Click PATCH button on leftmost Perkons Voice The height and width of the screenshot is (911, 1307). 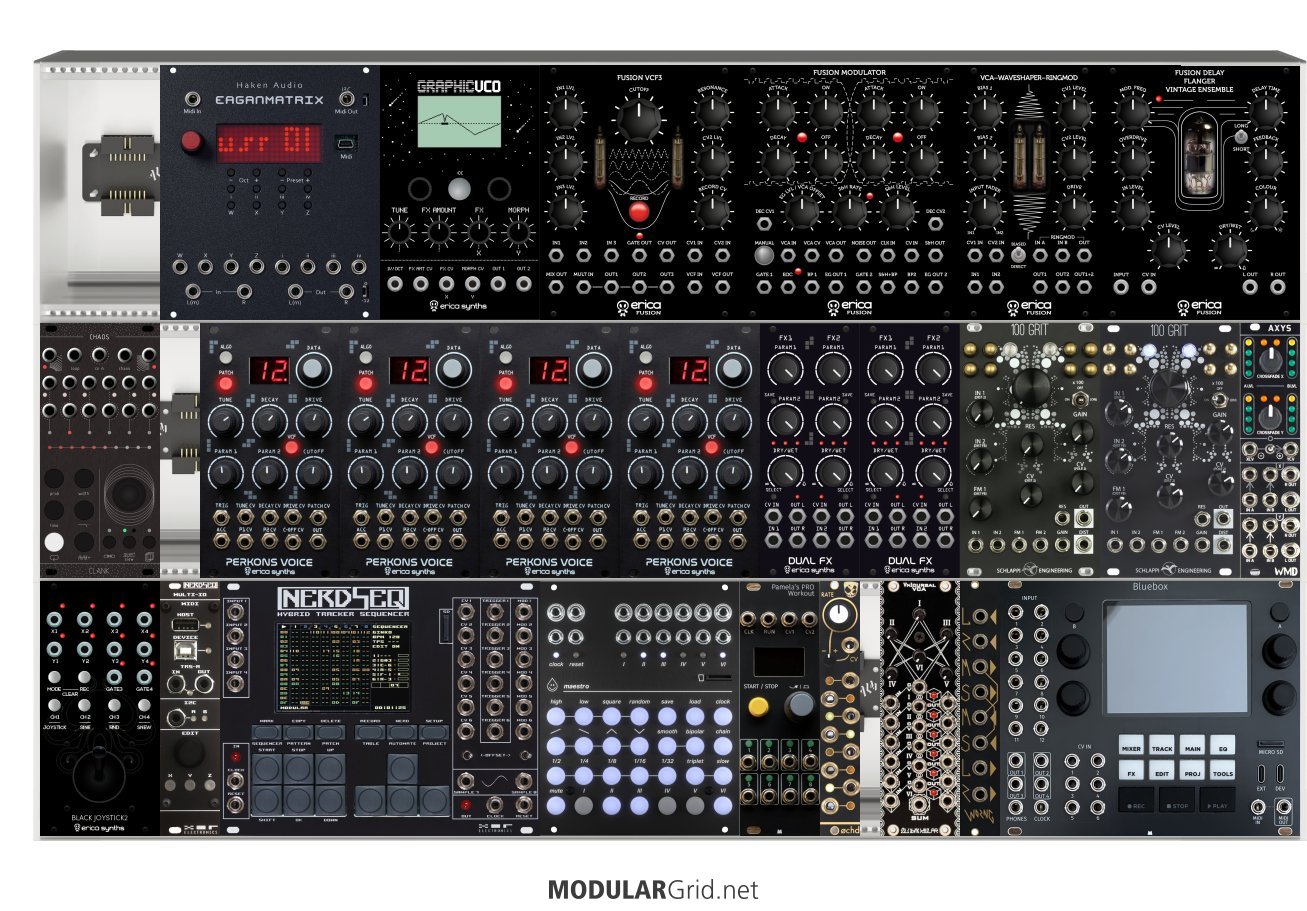226,384
